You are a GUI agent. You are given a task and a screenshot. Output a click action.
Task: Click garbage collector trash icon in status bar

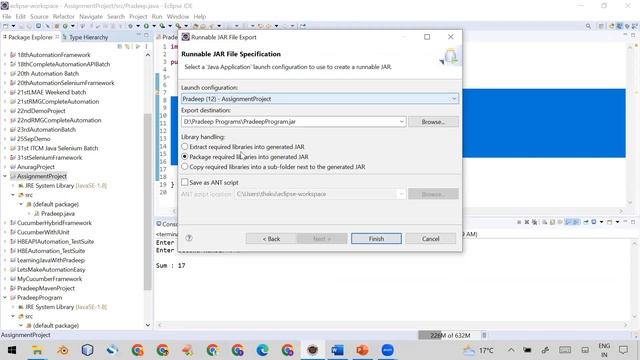tap(484, 335)
